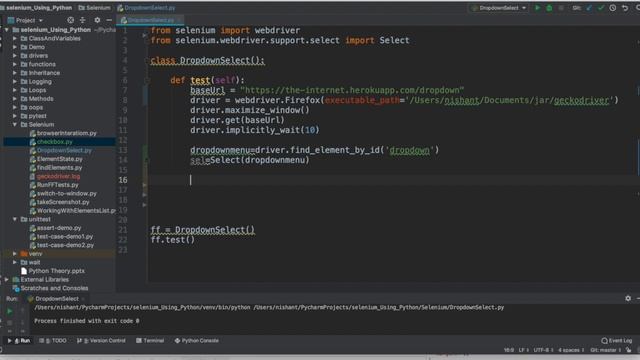Show Git history with the clock icon
Viewport: 640px width, 360px height.
pos(613,8)
